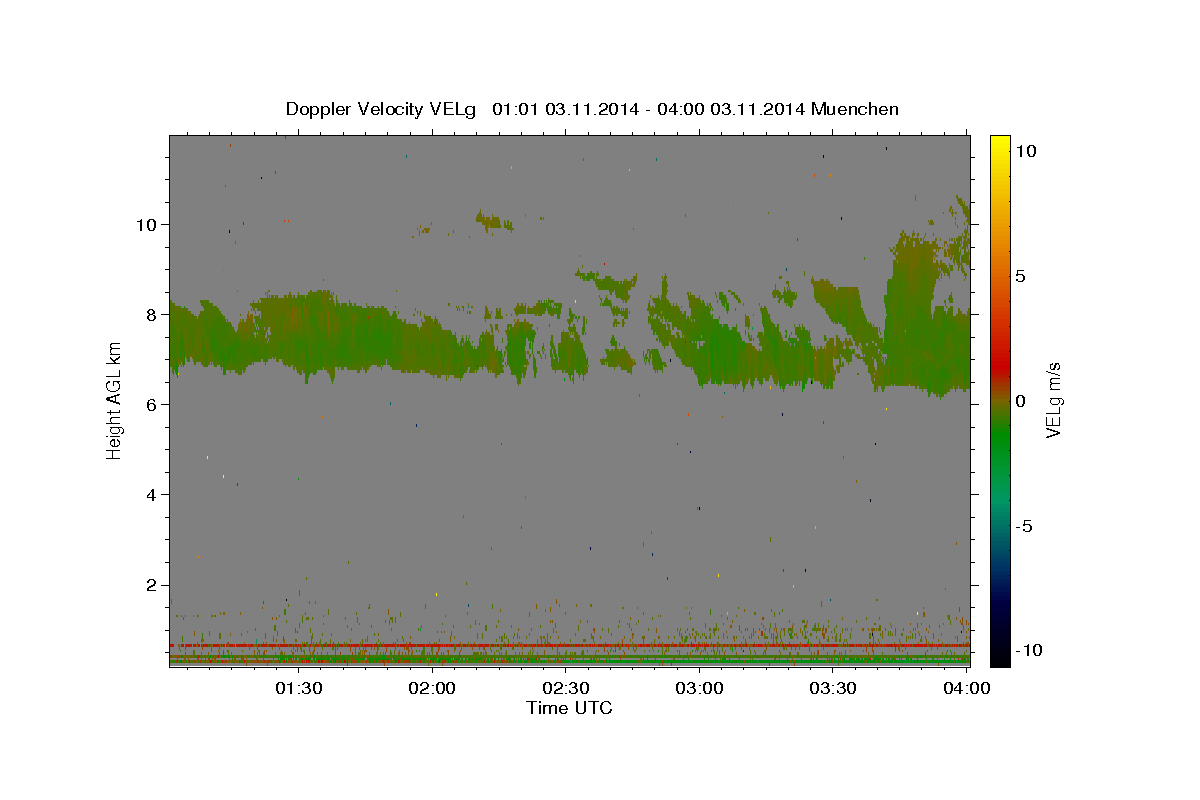Click the height axis label 4
The image size is (1200, 800).
tap(152, 494)
